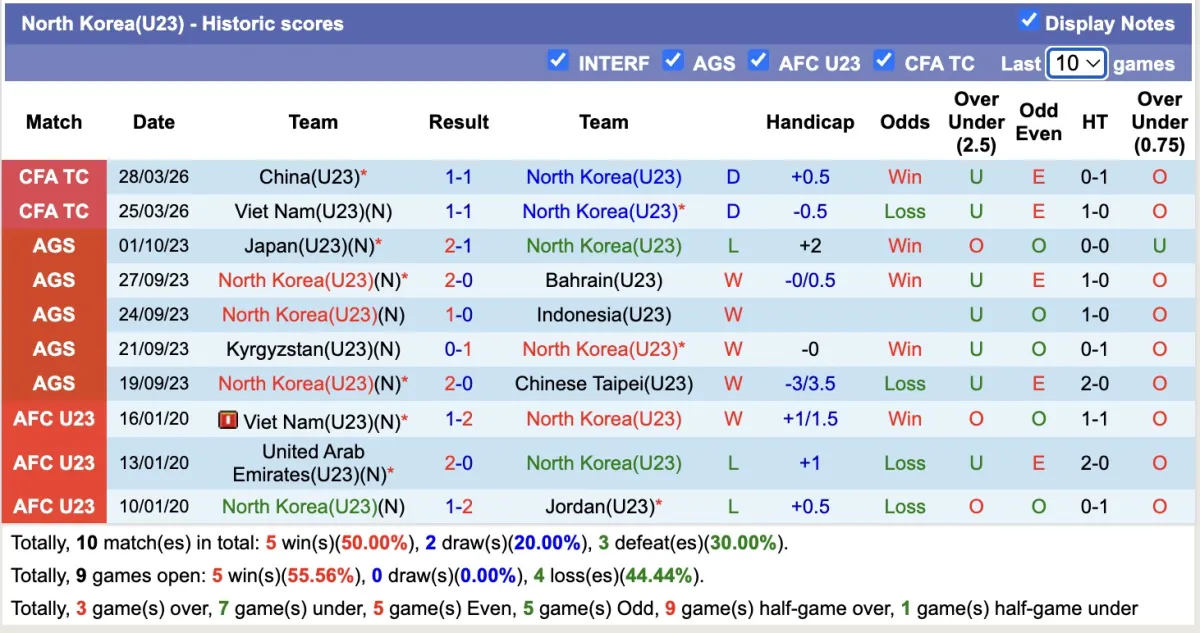Click the Handicap column header
1200x633 pixels.
[x=810, y=122]
